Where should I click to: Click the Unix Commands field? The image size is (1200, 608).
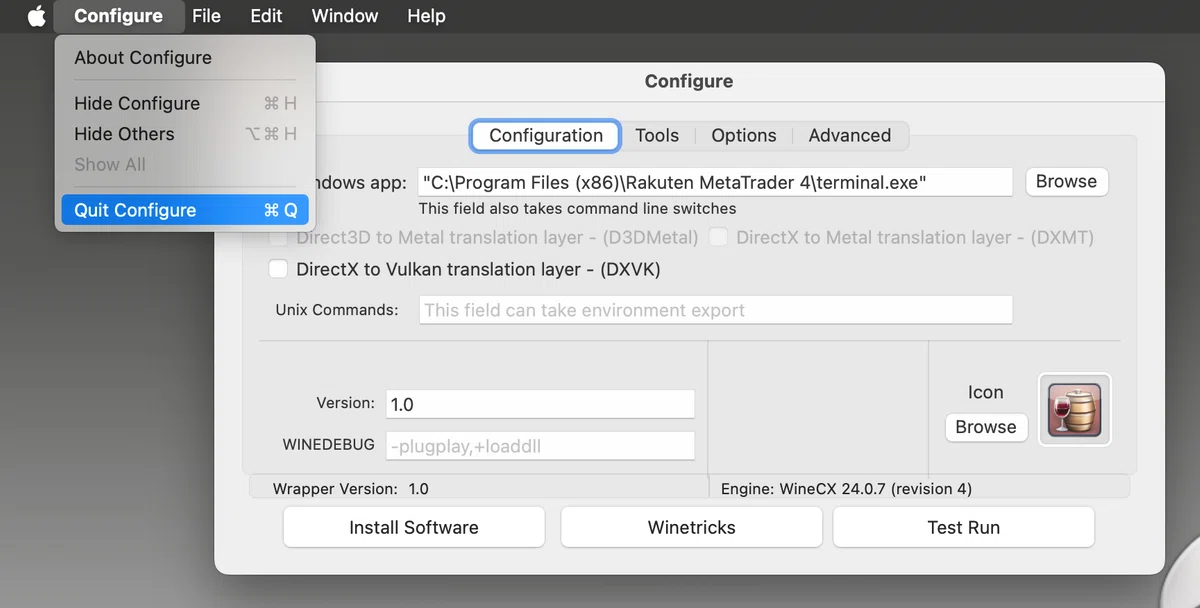[715, 310]
